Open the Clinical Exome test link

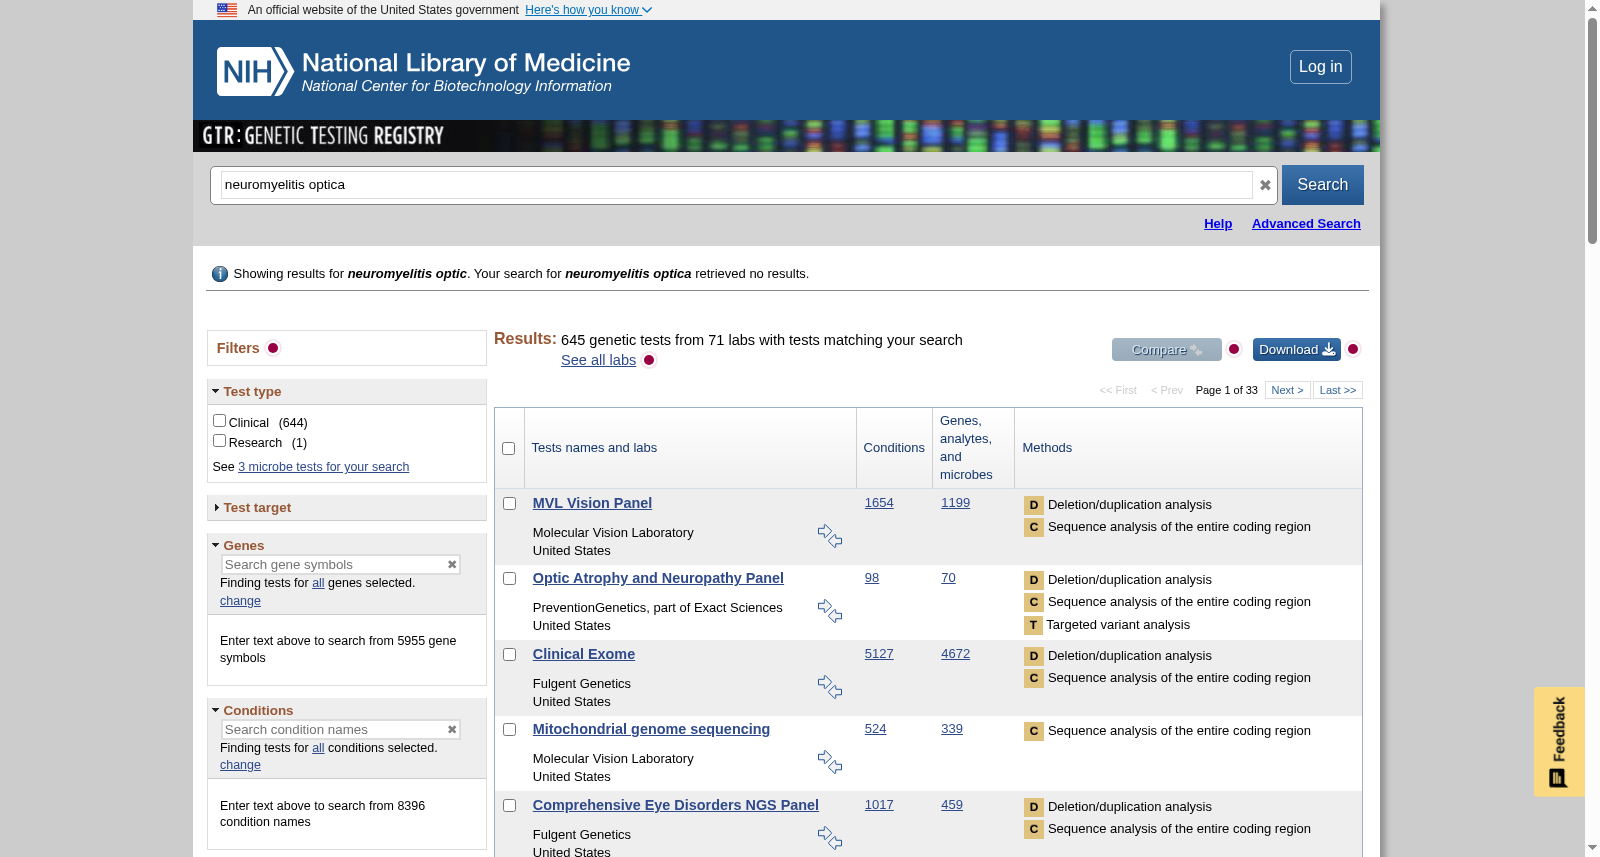click(583, 654)
